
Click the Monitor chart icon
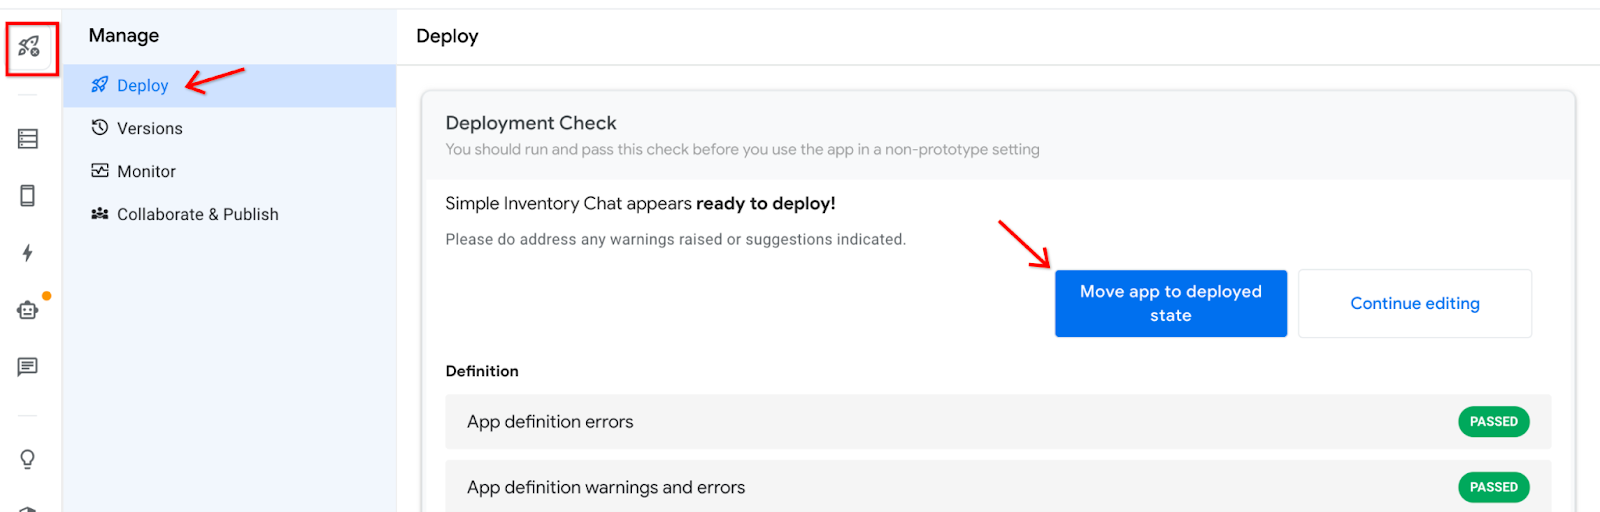pos(100,171)
